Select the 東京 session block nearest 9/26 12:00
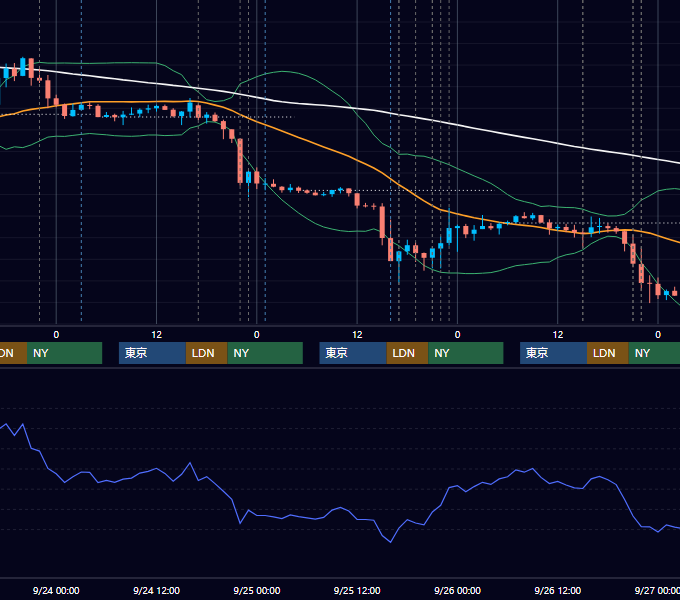 pyautogui.click(x=553, y=353)
